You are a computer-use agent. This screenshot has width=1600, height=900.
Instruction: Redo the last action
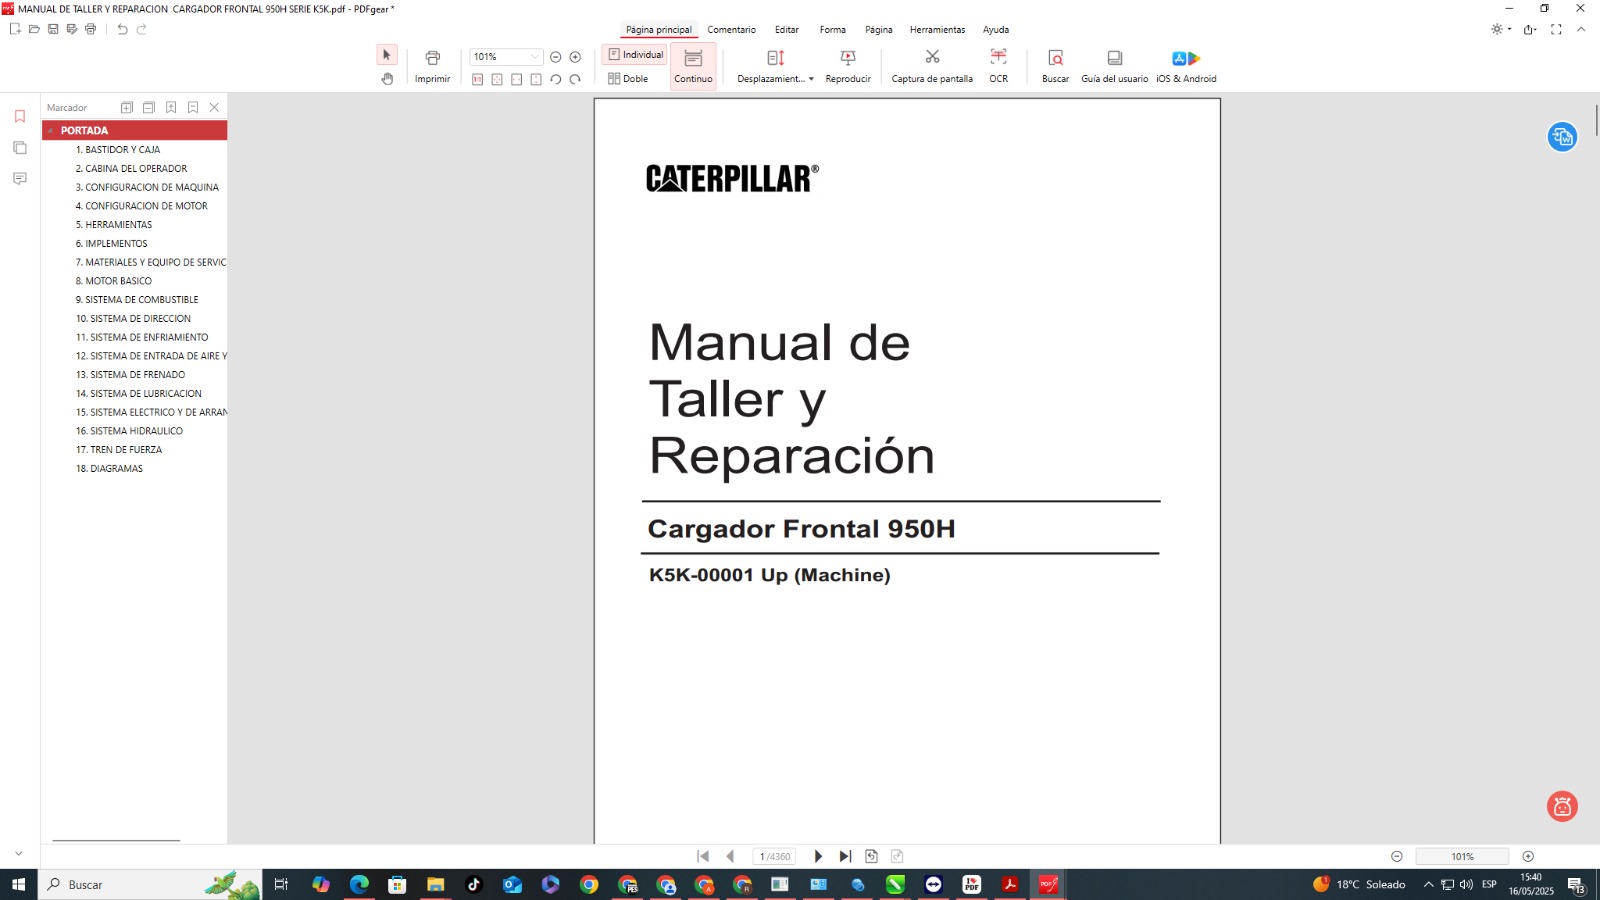tap(141, 29)
